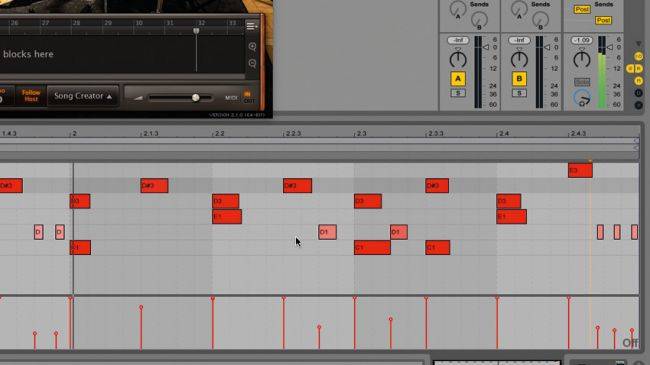Zoom in on the song track
This screenshot has width=650, height=365.
pos(252,46)
